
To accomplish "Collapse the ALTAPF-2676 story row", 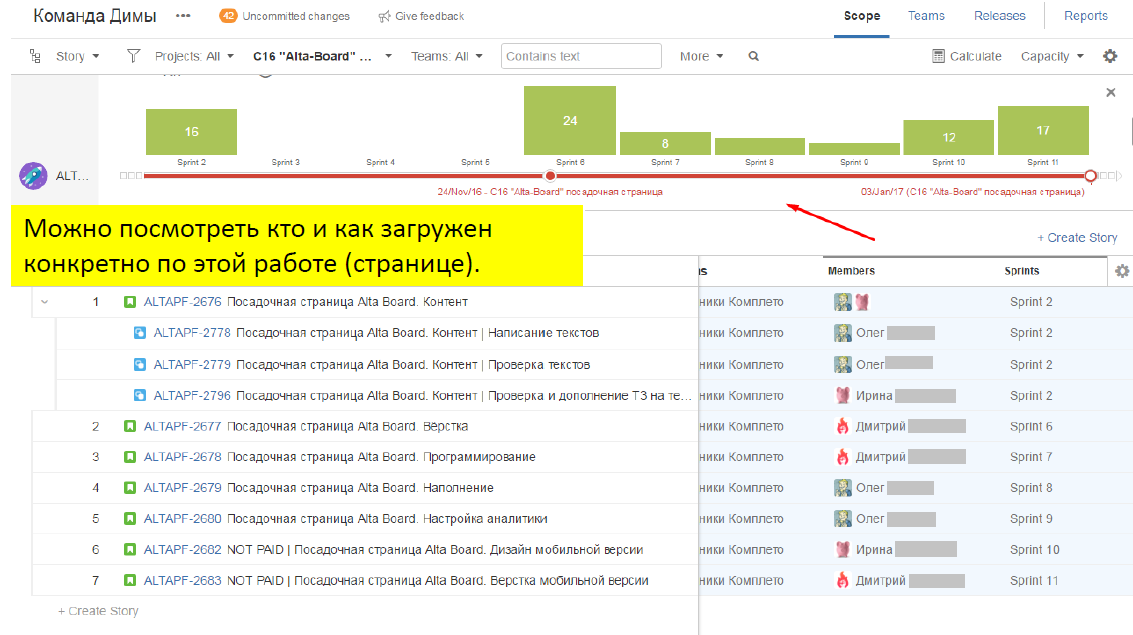I will tap(44, 301).
